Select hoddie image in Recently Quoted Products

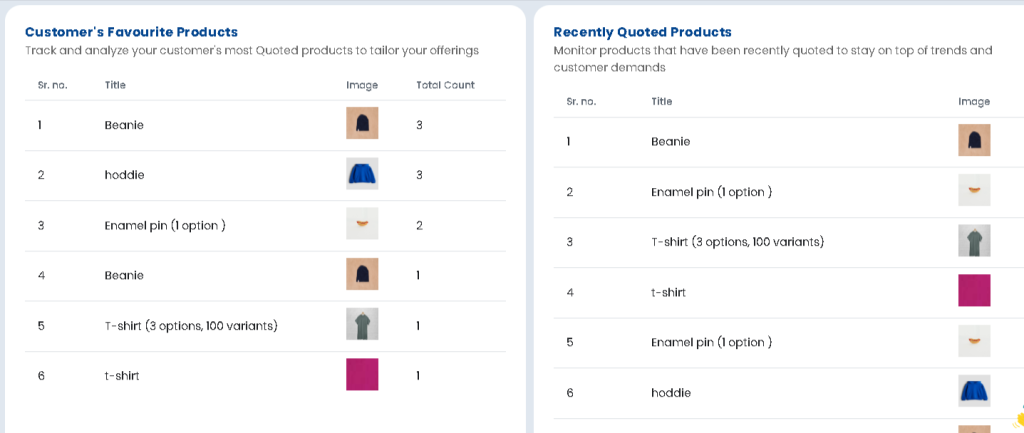pos(974,391)
